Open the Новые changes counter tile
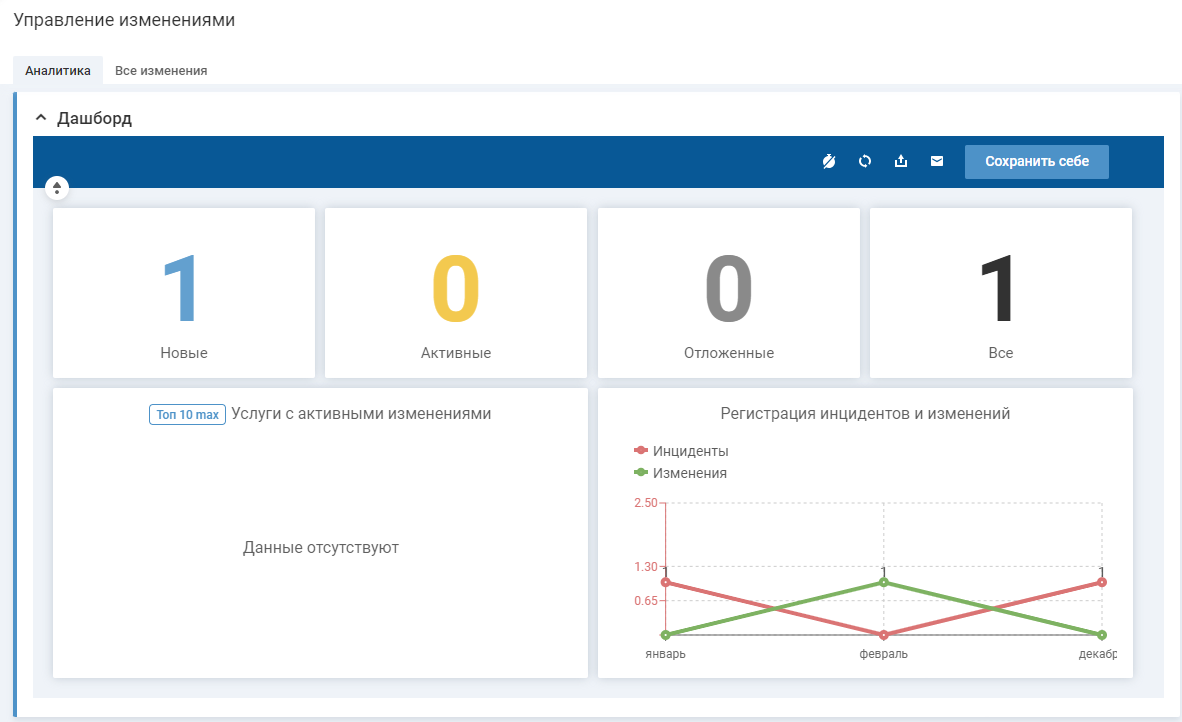The height and width of the screenshot is (722, 1182). [184, 293]
